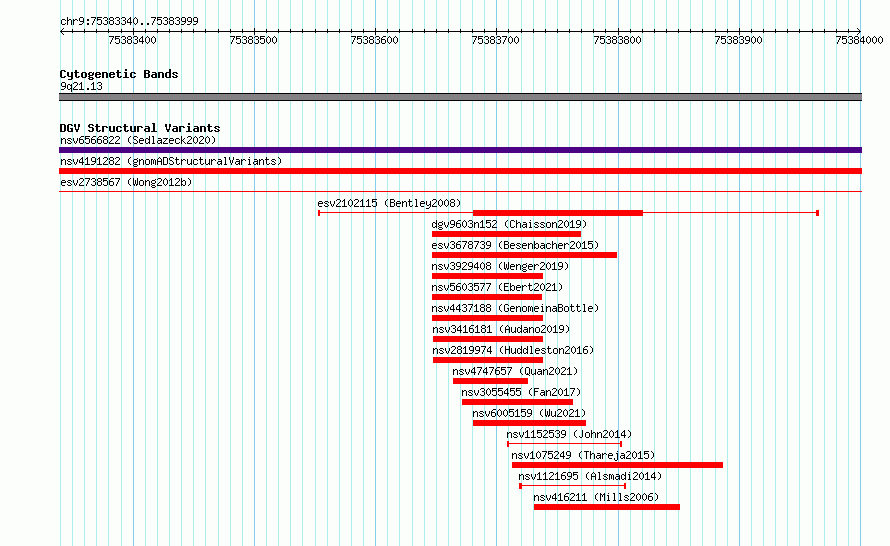Viewport: 890px width, 546px height.
Task: Open nsv416211 (Mills2006) label
Action: point(596,497)
